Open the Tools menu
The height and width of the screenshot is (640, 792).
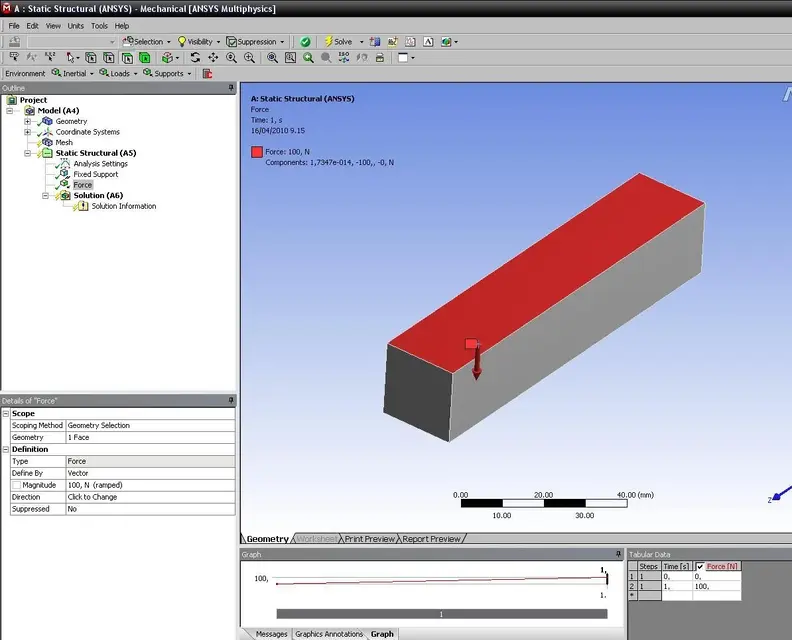[x=99, y=26]
